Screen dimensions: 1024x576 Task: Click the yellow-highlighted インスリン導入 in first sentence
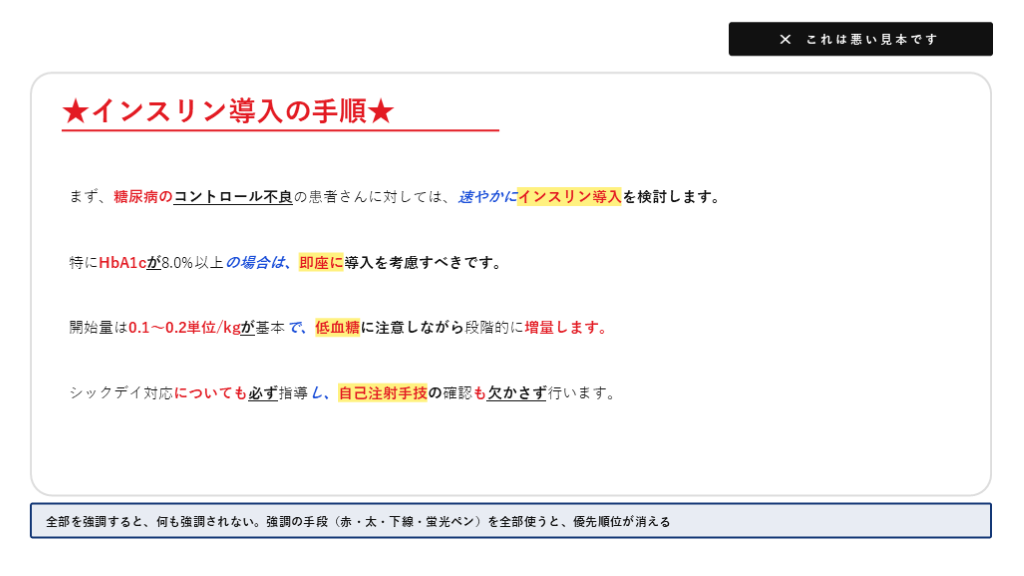point(569,197)
